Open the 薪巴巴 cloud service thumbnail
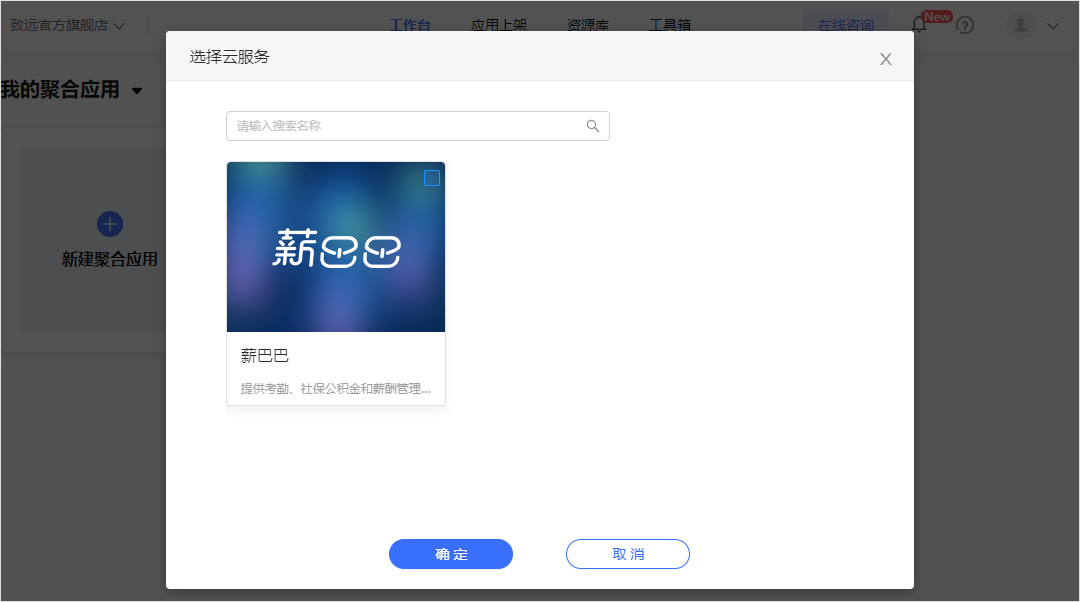This screenshot has width=1080, height=602. pyautogui.click(x=336, y=247)
